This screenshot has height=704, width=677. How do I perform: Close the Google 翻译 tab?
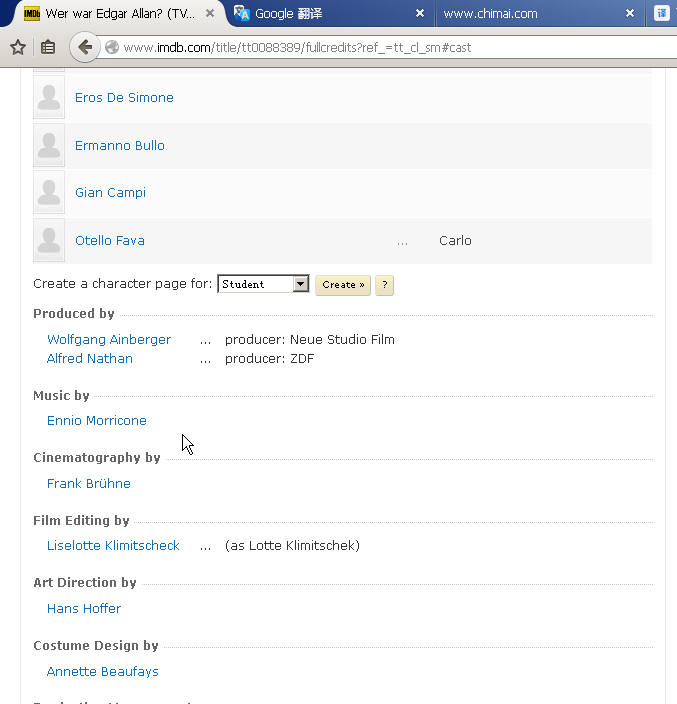420,13
